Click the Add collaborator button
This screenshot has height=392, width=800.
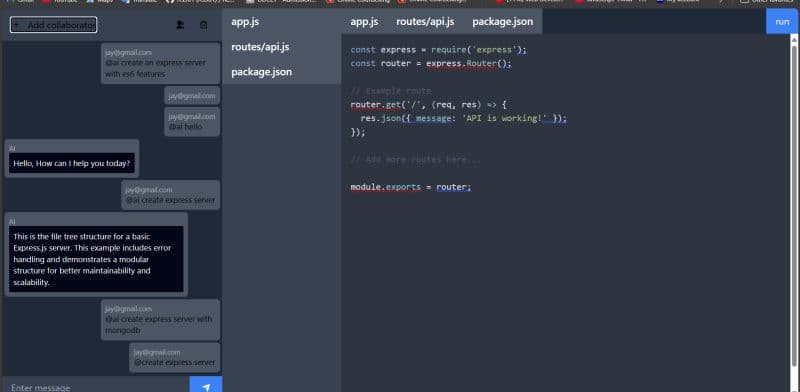pyautogui.click(x=54, y=24)
